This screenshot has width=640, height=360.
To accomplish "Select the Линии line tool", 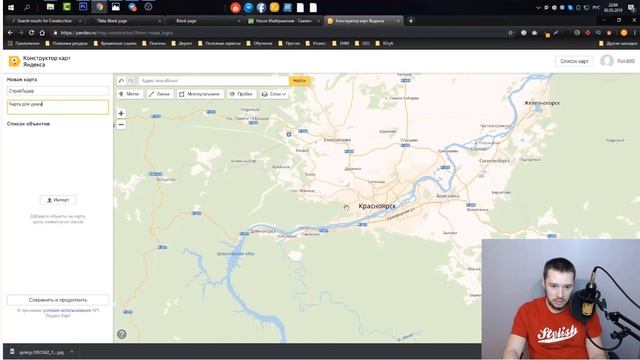I will click(159, 94).
